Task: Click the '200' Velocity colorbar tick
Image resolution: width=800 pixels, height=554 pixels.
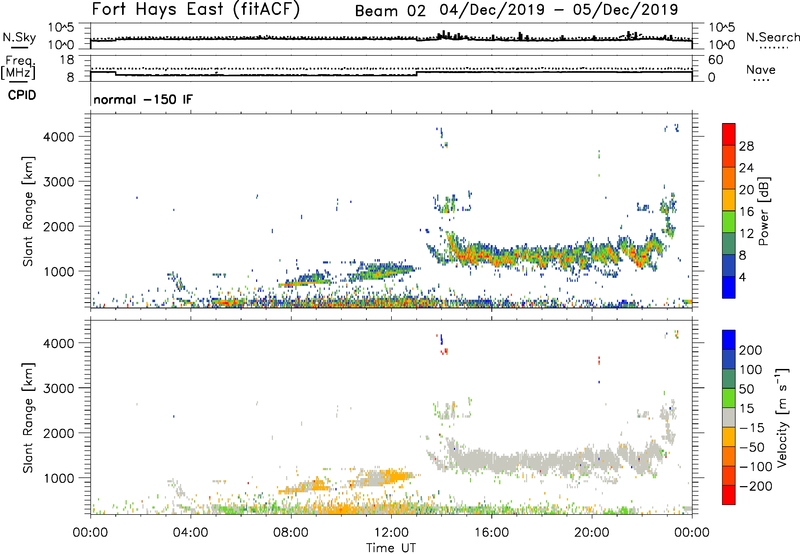Action: coord(751,350)
